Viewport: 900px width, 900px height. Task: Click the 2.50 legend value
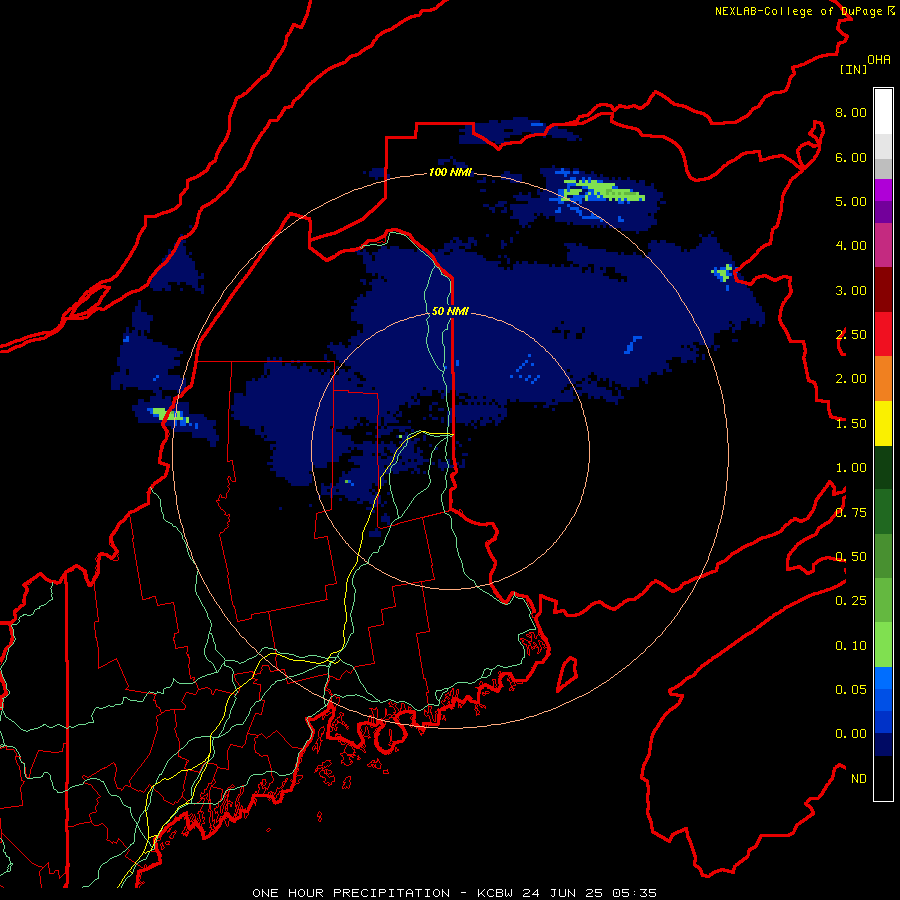pyautogui.click(x=851, y=335)
